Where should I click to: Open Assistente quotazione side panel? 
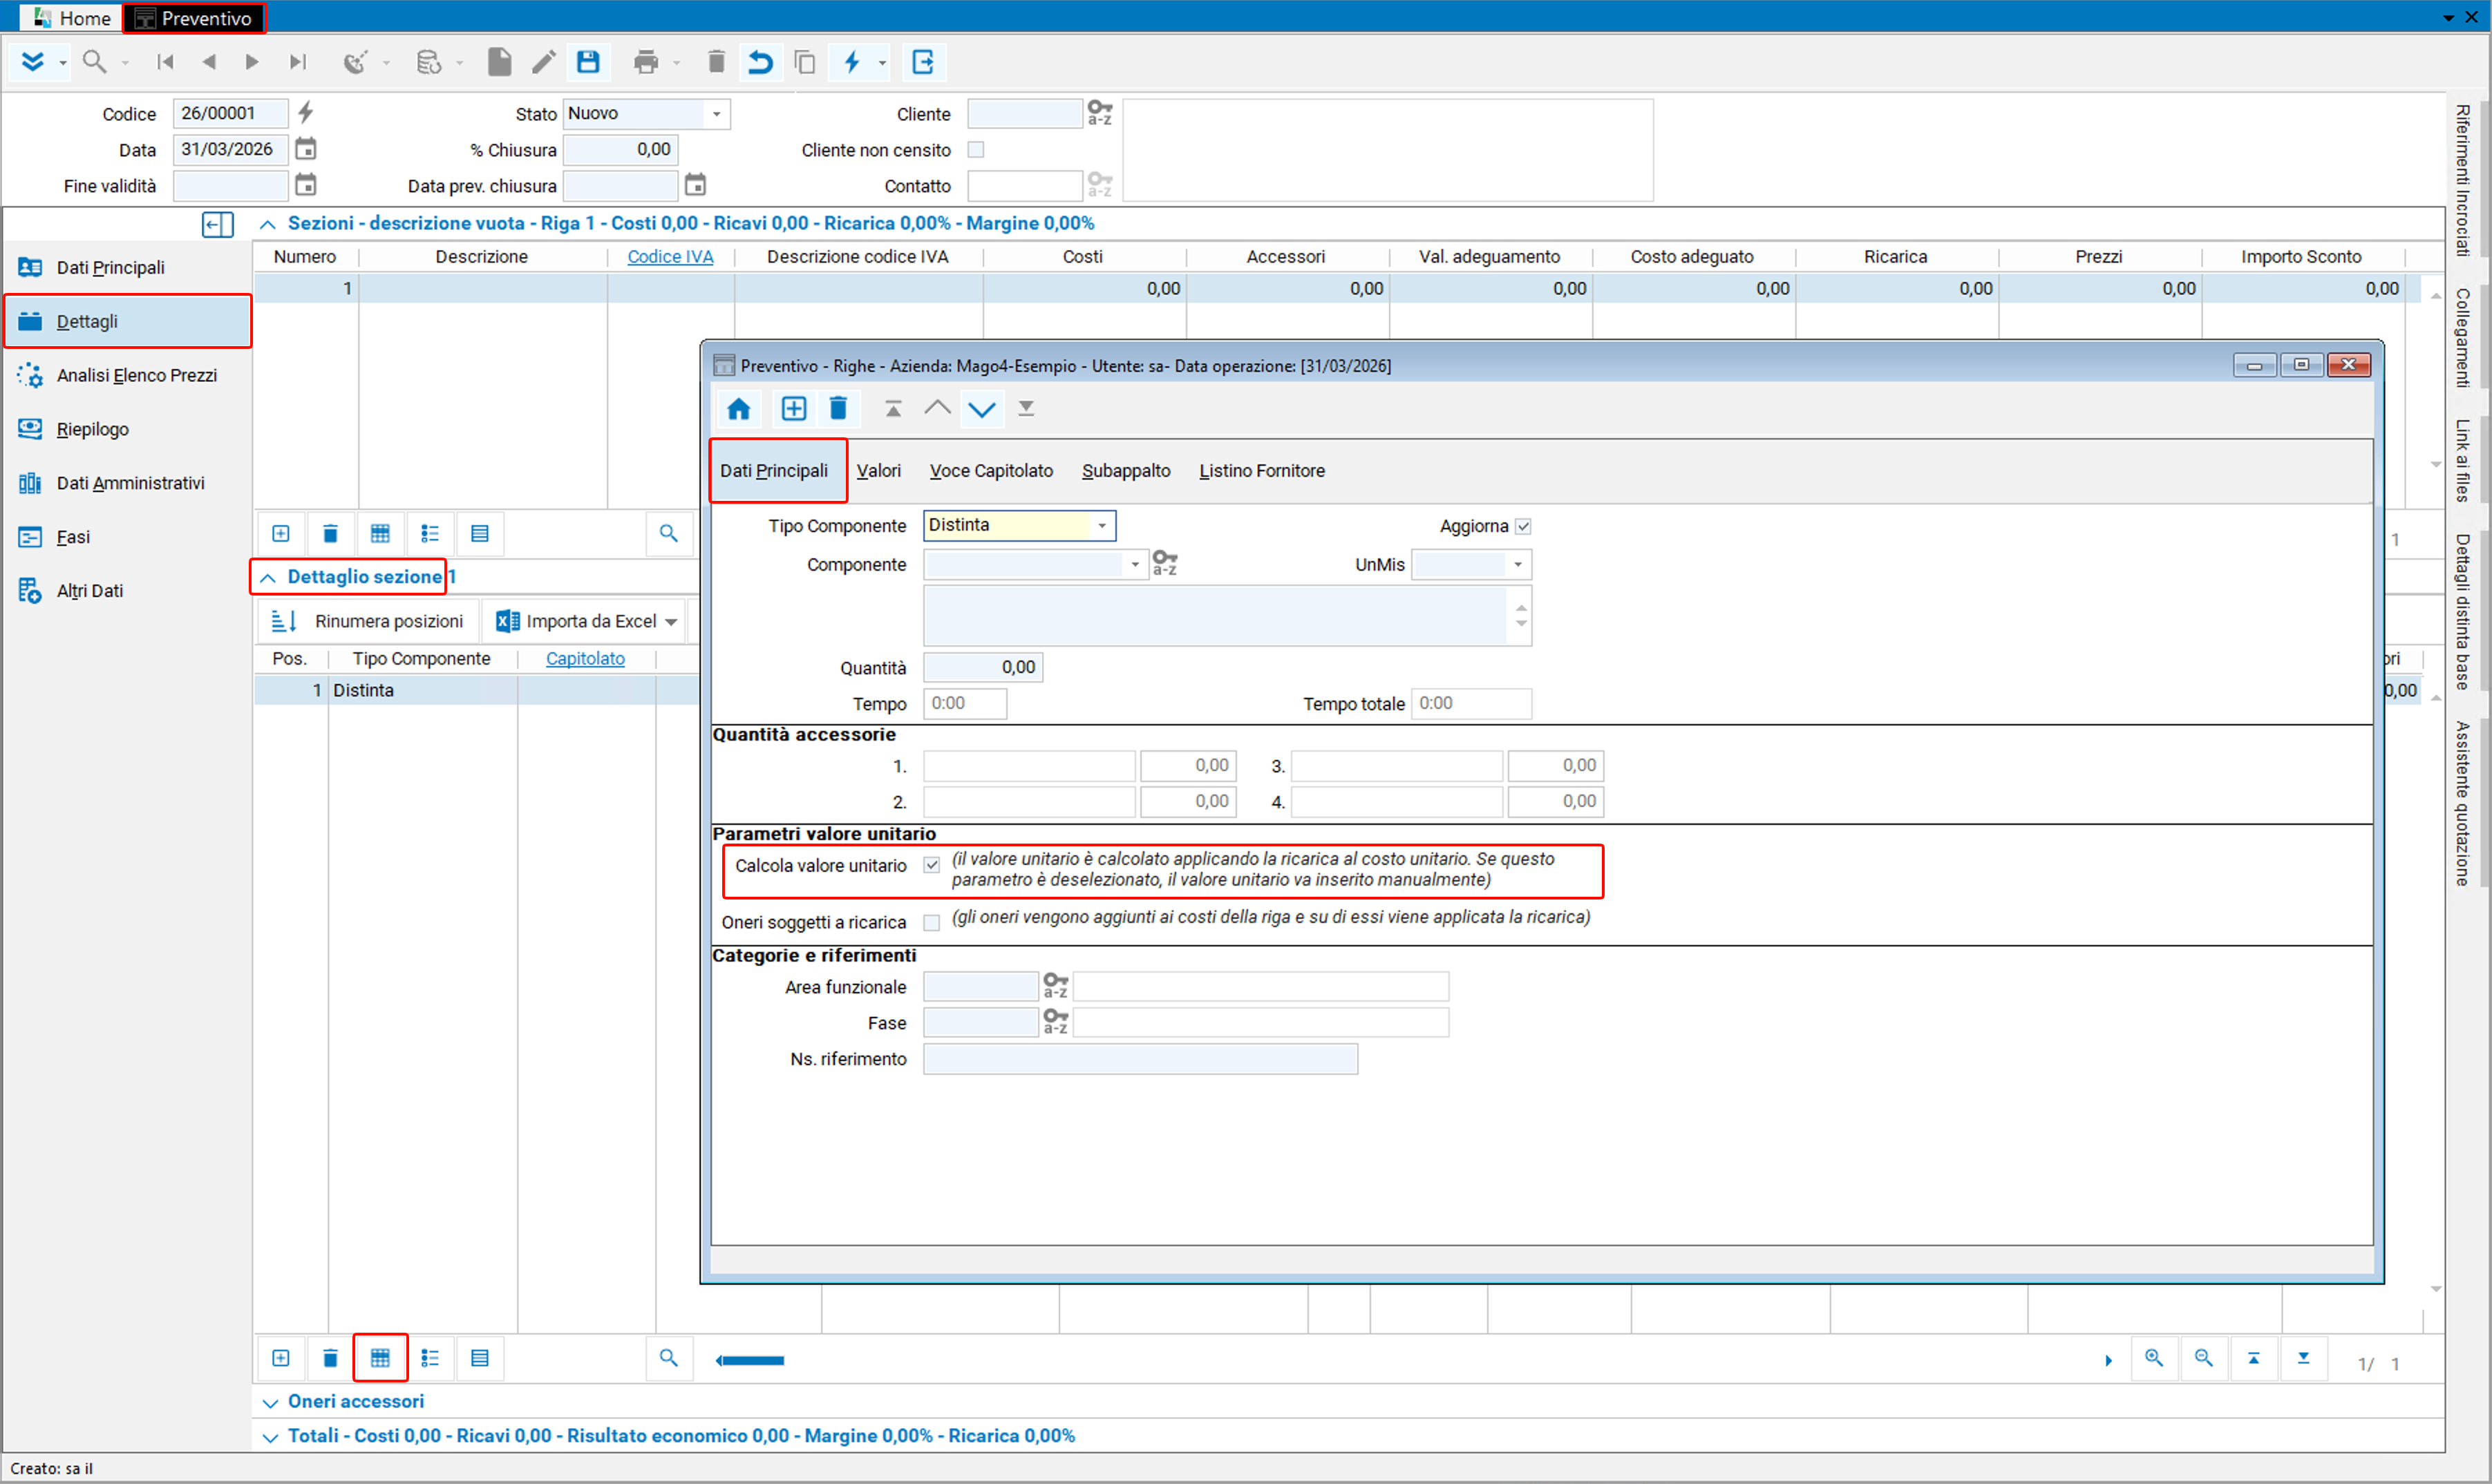2462,803
